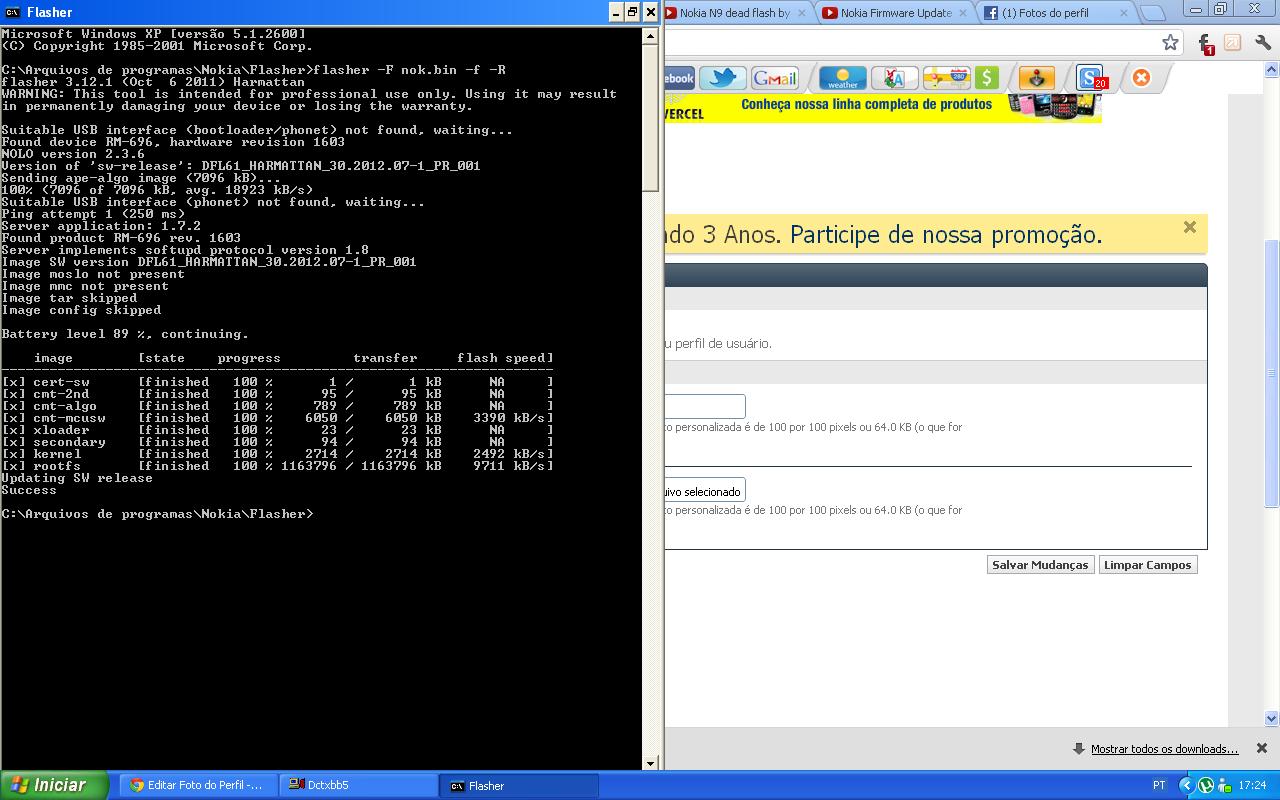Click Salvar Mudanças button

pos(1040,565)
